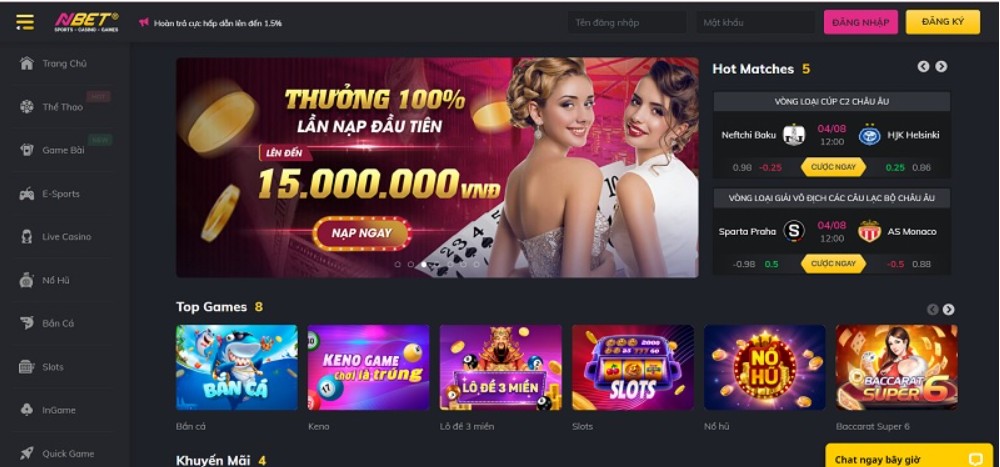This screenshot has width=1000, height=467.
Task: Click the Đăng Nhập button
Action: point(860,22)
